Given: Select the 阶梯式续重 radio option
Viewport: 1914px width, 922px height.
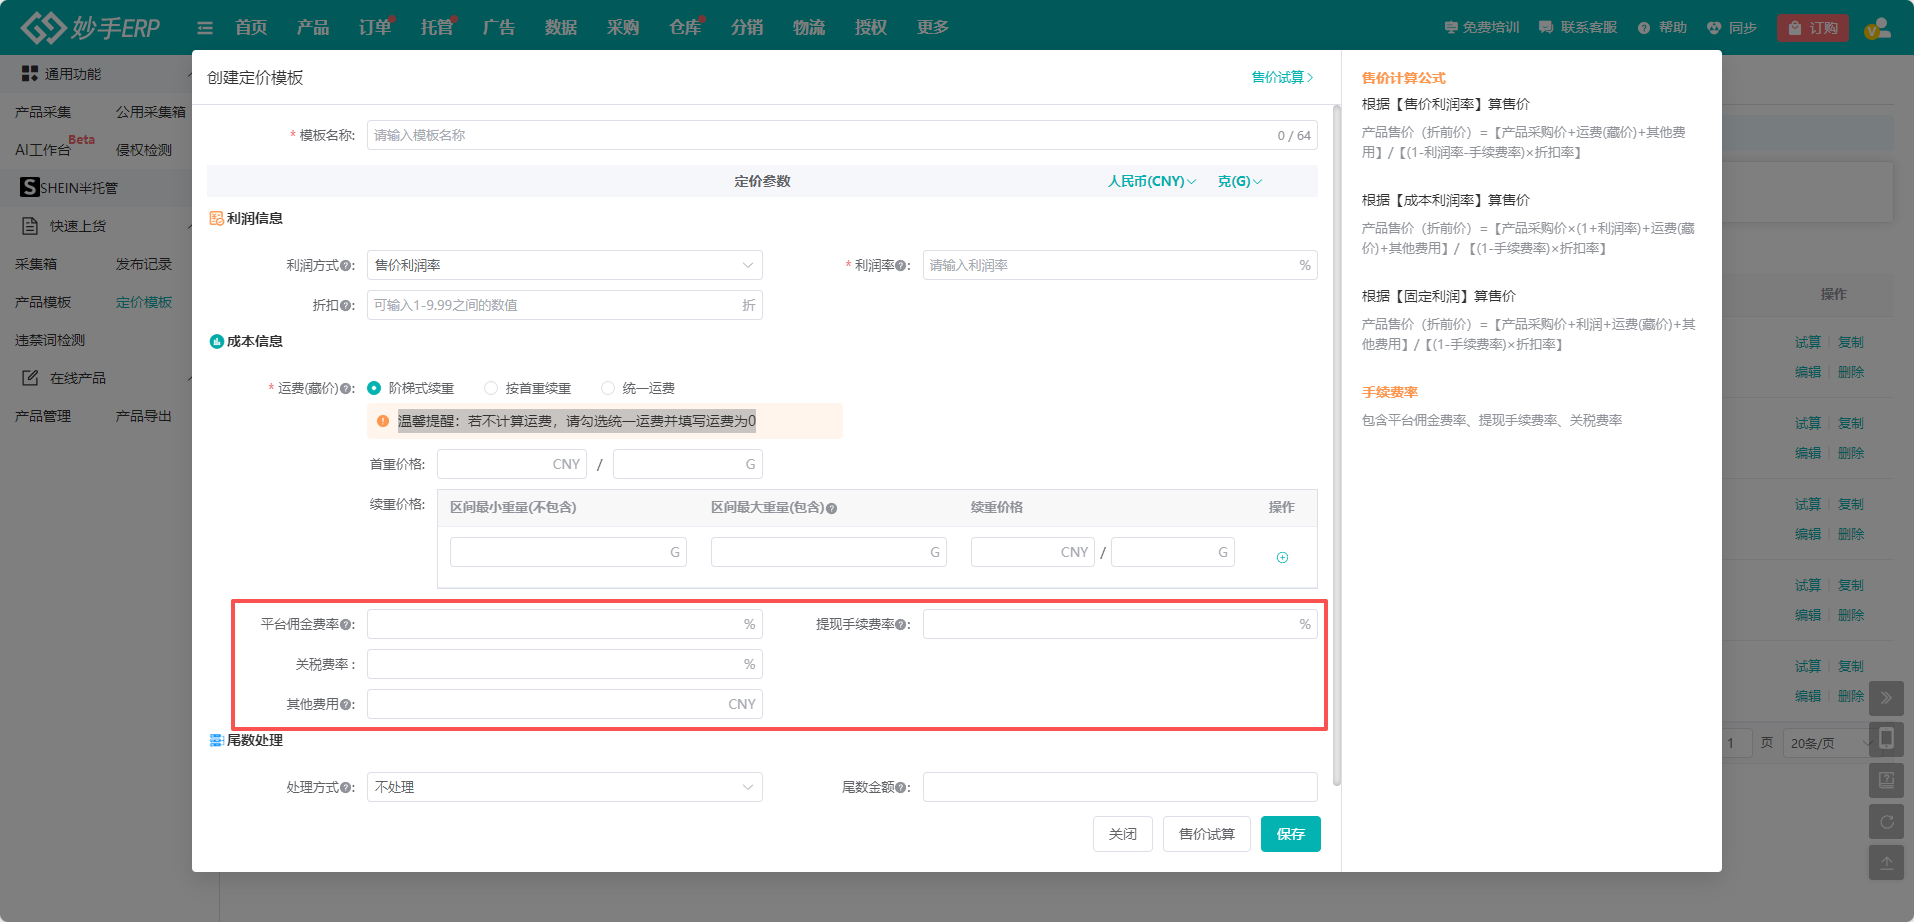Looking at the screenshot, I should point(375,388).
